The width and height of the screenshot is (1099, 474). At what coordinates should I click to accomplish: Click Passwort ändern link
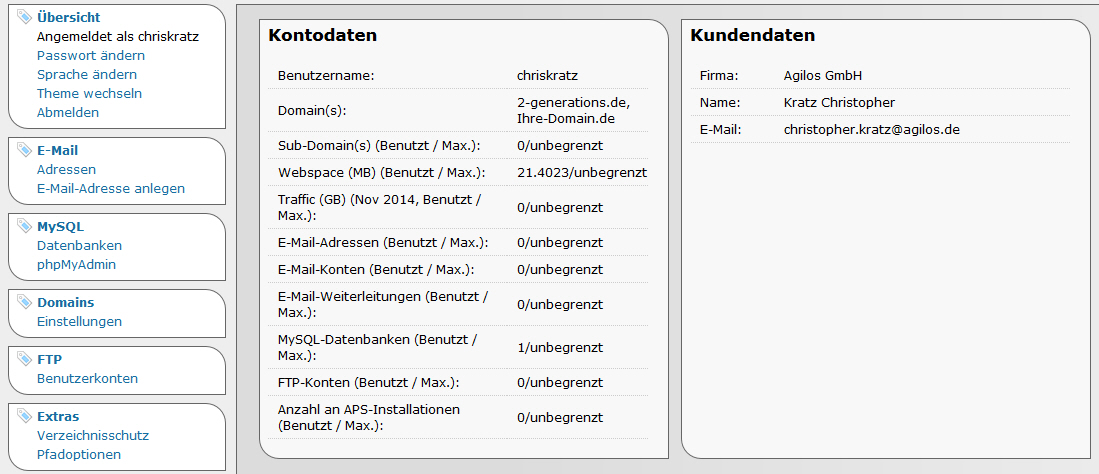(x=91, y=55)
